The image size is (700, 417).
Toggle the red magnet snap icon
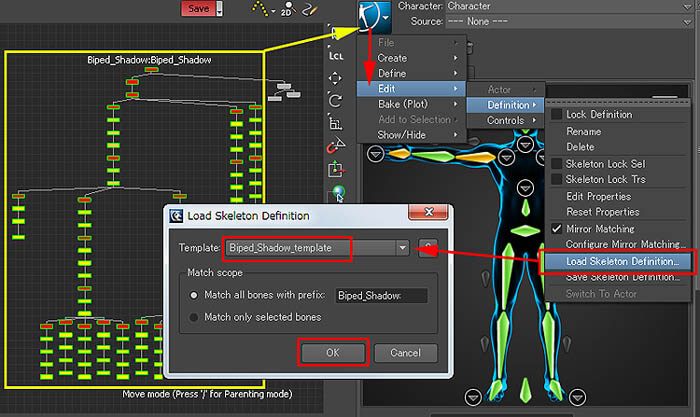pyautogui.click(x=336, y=146)
